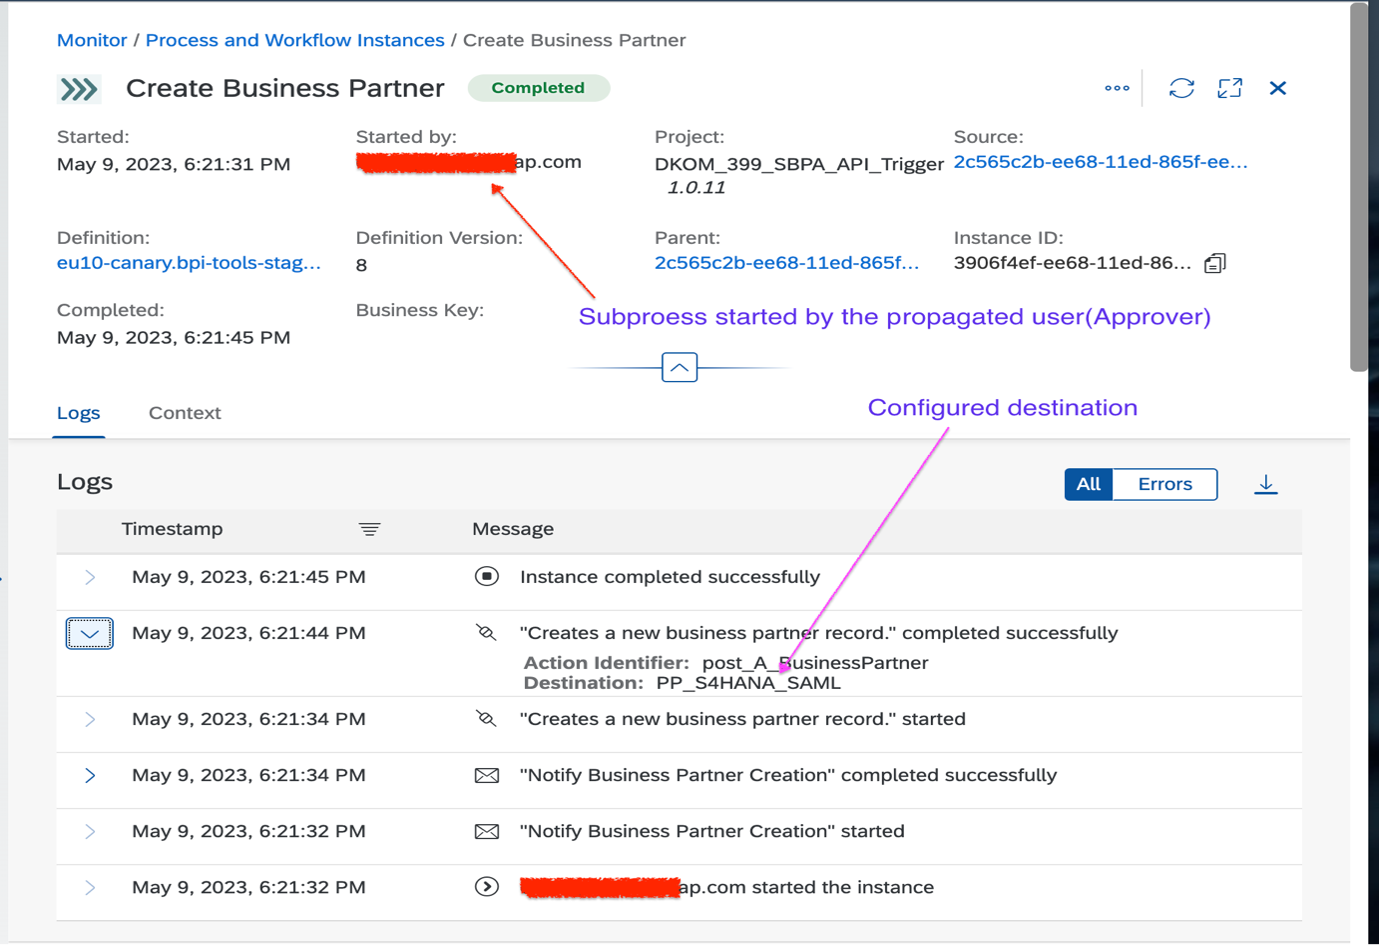This screenshot has width=1384, height=947.
Task: Copy the Instance ID
Action: click(1216, 262)
